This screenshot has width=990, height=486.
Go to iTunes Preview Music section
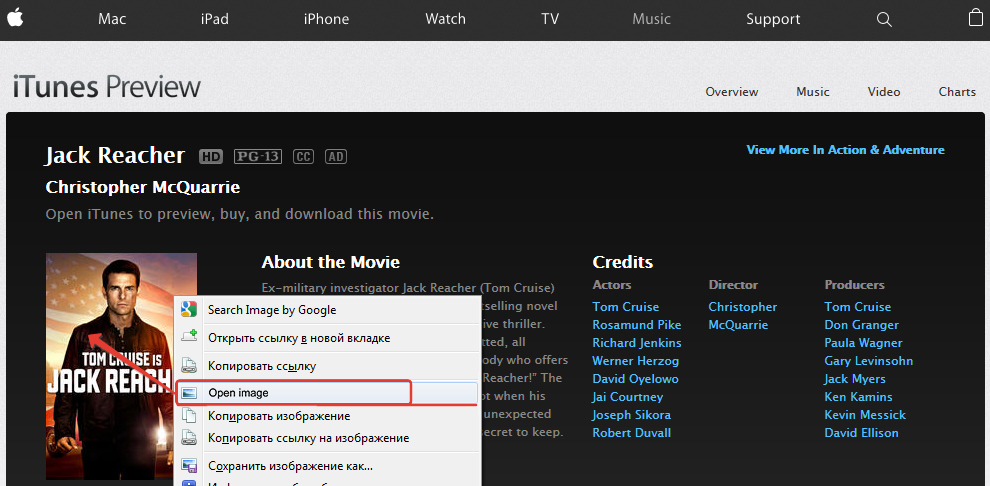pos(813,92)
